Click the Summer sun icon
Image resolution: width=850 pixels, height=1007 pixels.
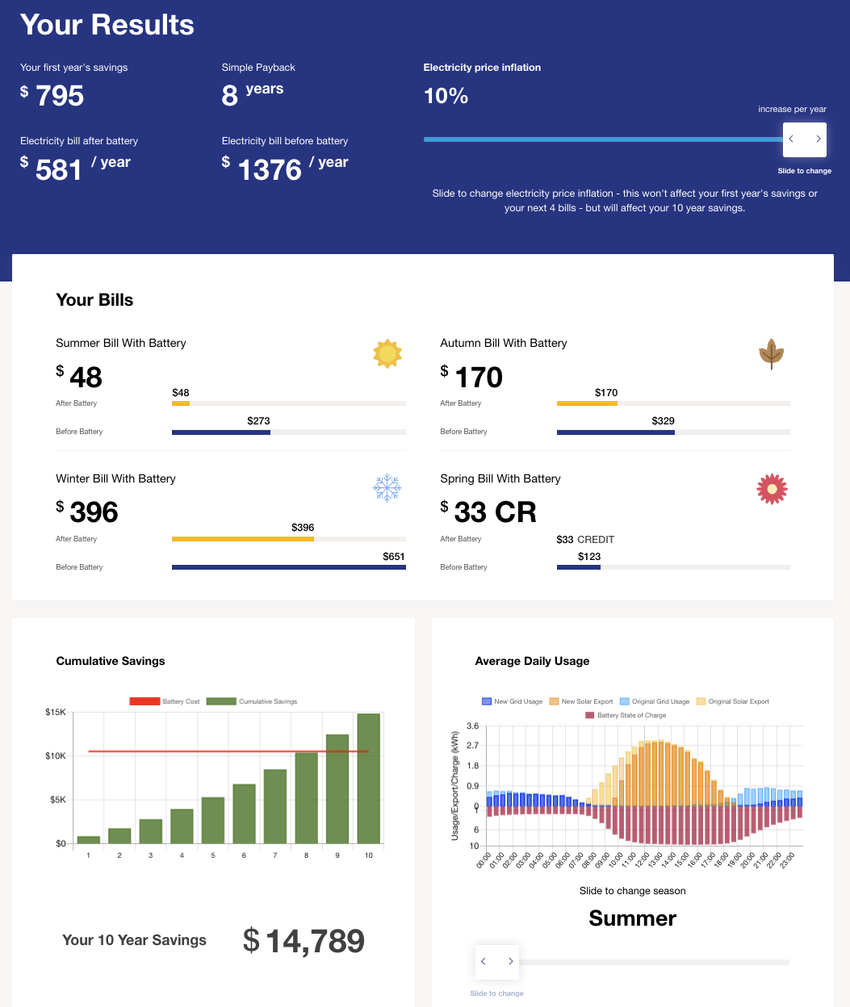click(387, 353)
